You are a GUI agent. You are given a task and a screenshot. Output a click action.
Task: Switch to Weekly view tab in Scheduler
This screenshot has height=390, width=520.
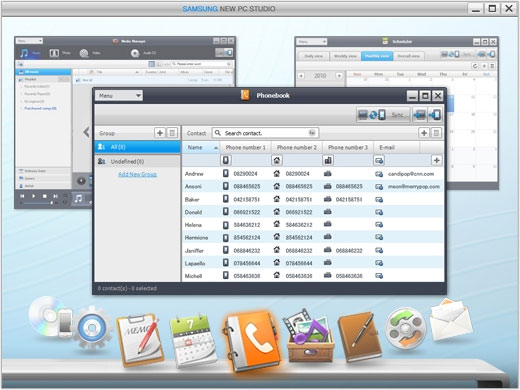345,56
